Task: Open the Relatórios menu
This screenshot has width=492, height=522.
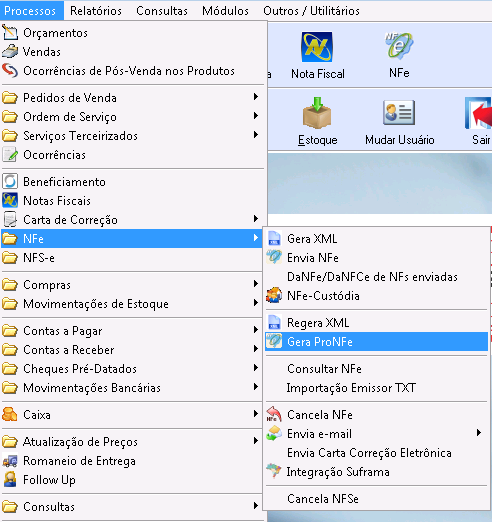Action: click(96, 11)
